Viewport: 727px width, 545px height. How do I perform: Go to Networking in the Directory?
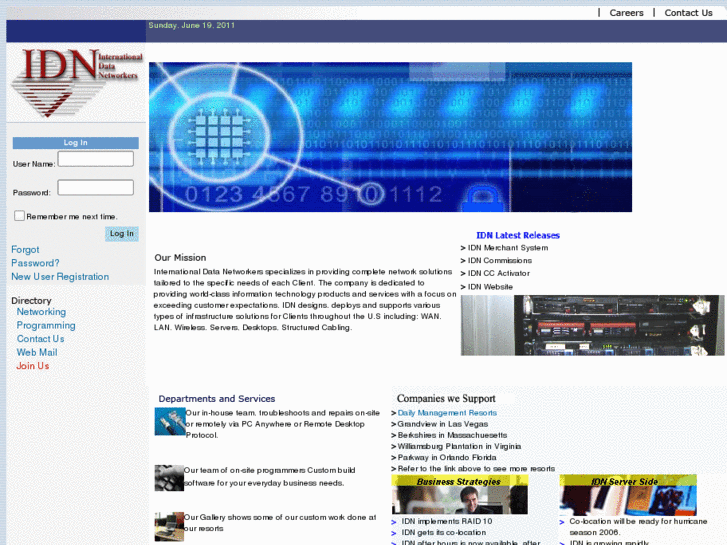point(41,312)
